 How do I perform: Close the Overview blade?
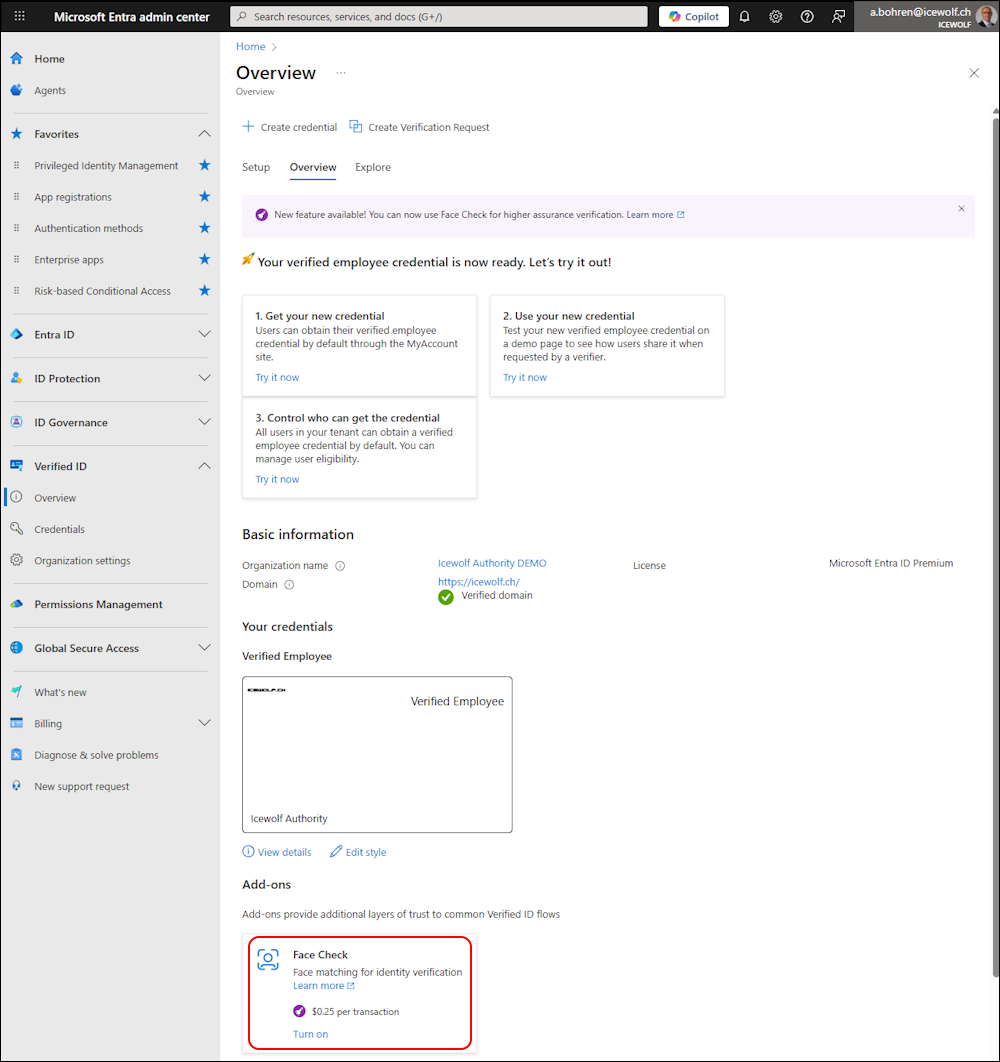click(x=974, y=72)
